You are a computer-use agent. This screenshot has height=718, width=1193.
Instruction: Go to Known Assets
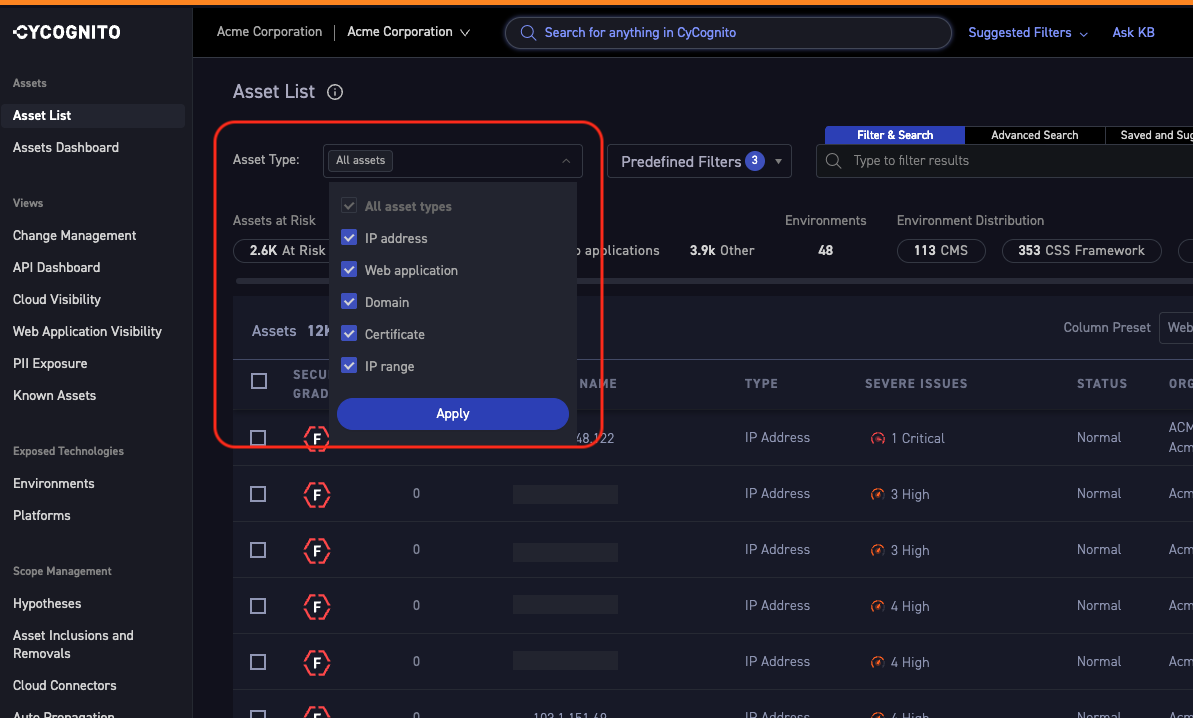pyautogui.click(x=55, y=396)
